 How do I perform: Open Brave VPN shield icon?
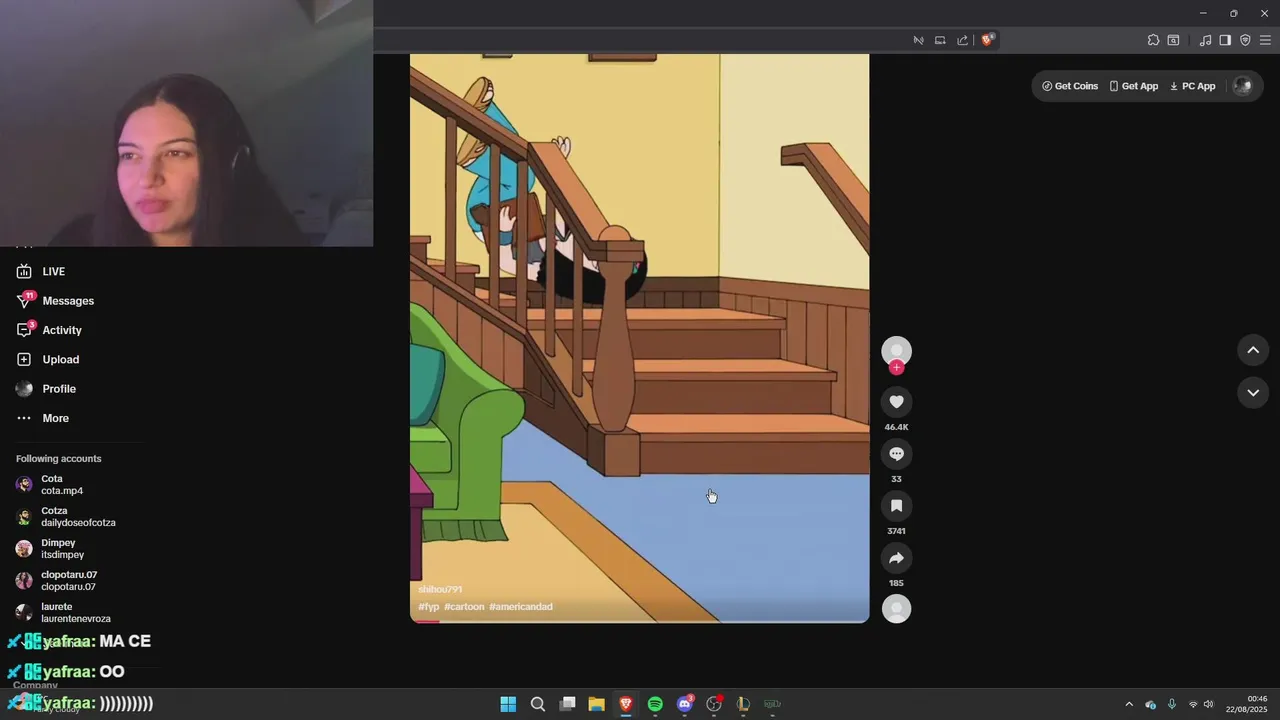(x=1245, y=40)
